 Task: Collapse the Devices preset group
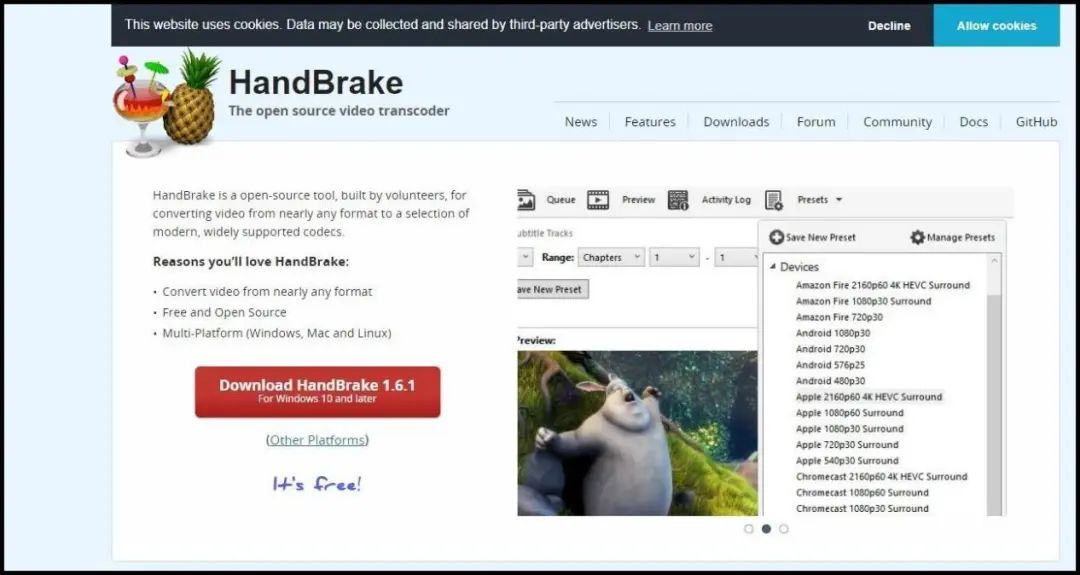tap(772, 266)
